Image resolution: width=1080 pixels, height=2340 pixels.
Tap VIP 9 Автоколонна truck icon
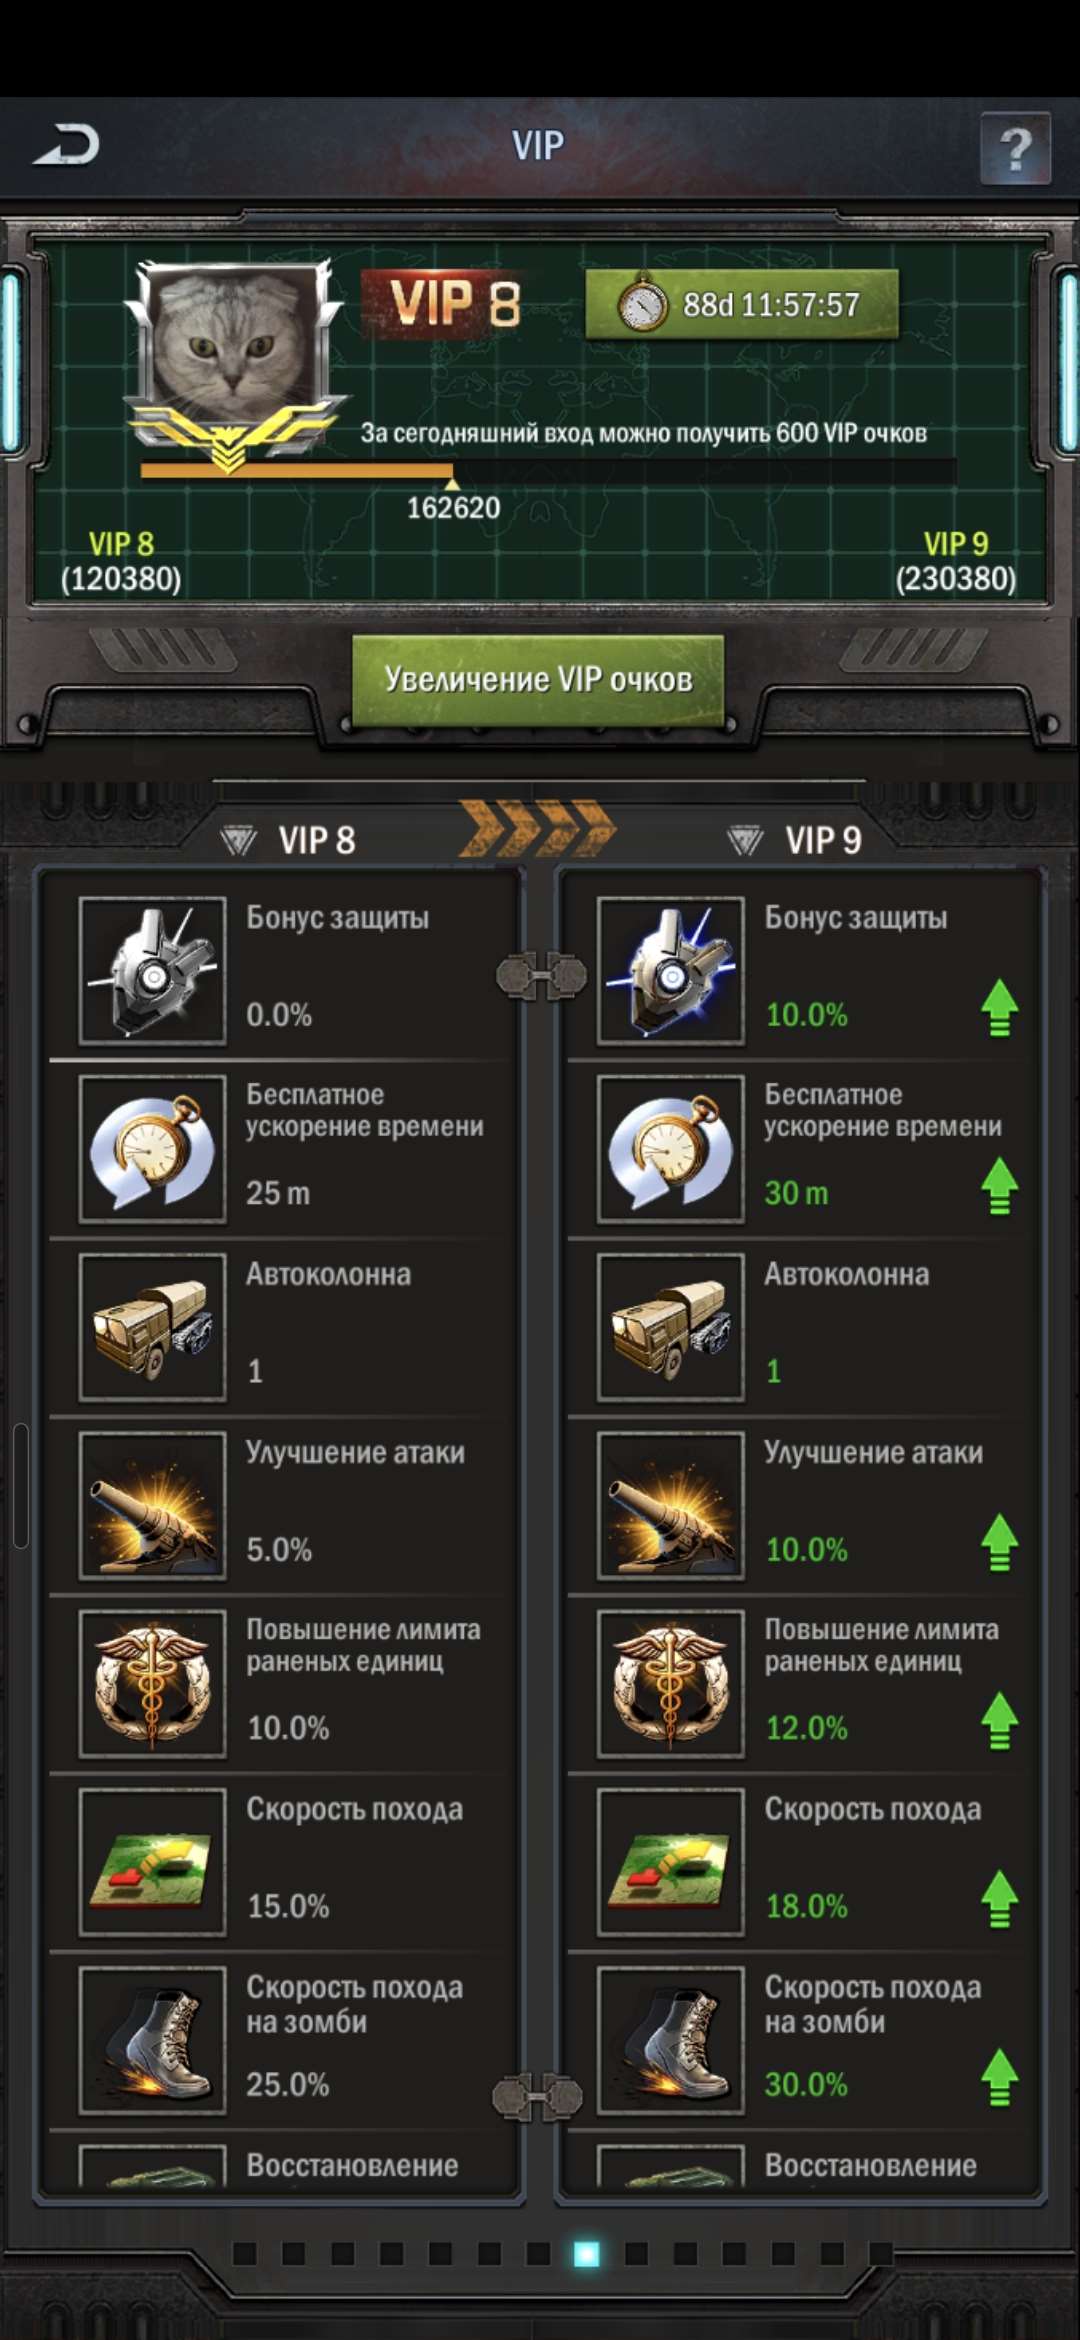(x=671, y=1327)
